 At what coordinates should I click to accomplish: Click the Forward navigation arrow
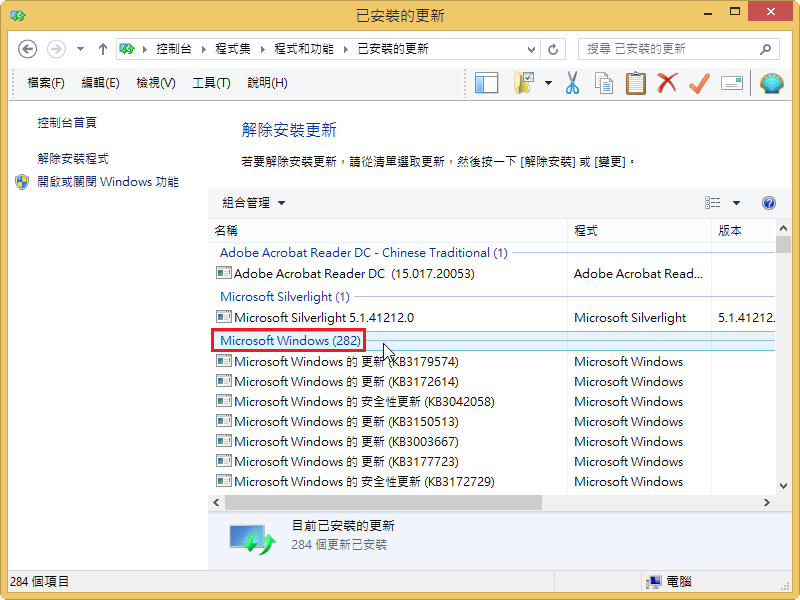click(x=56, y=49)
